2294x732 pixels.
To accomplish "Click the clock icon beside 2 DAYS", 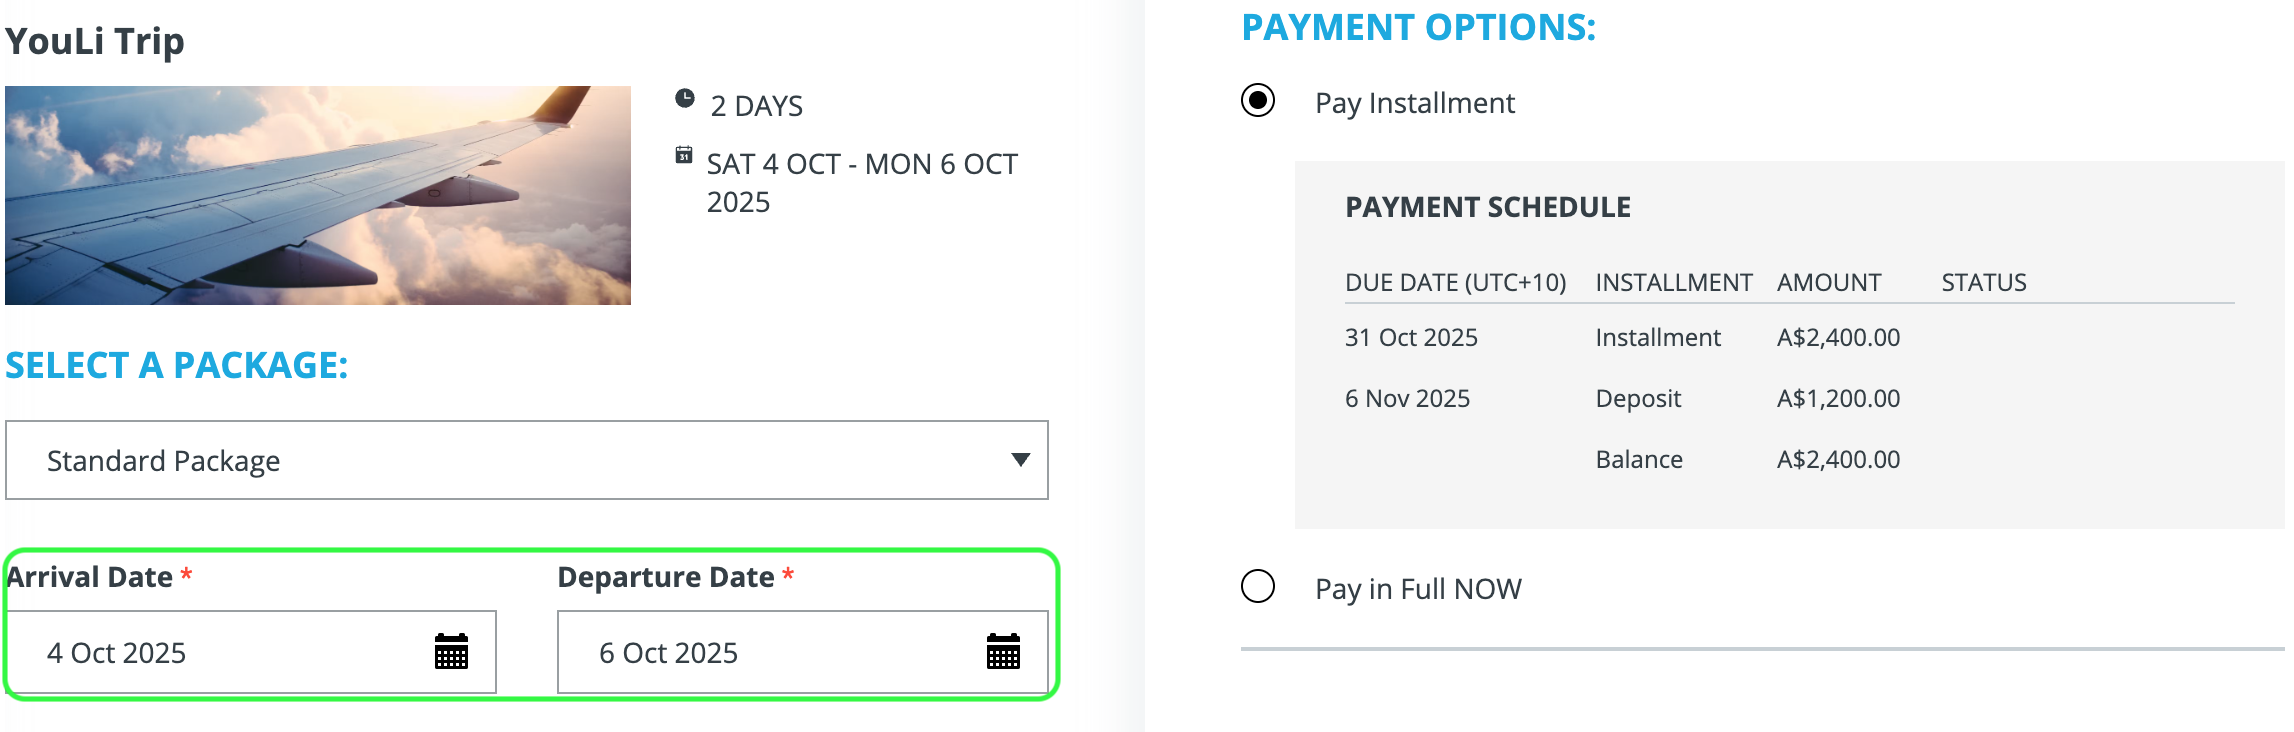I will [x=684, y=98].
